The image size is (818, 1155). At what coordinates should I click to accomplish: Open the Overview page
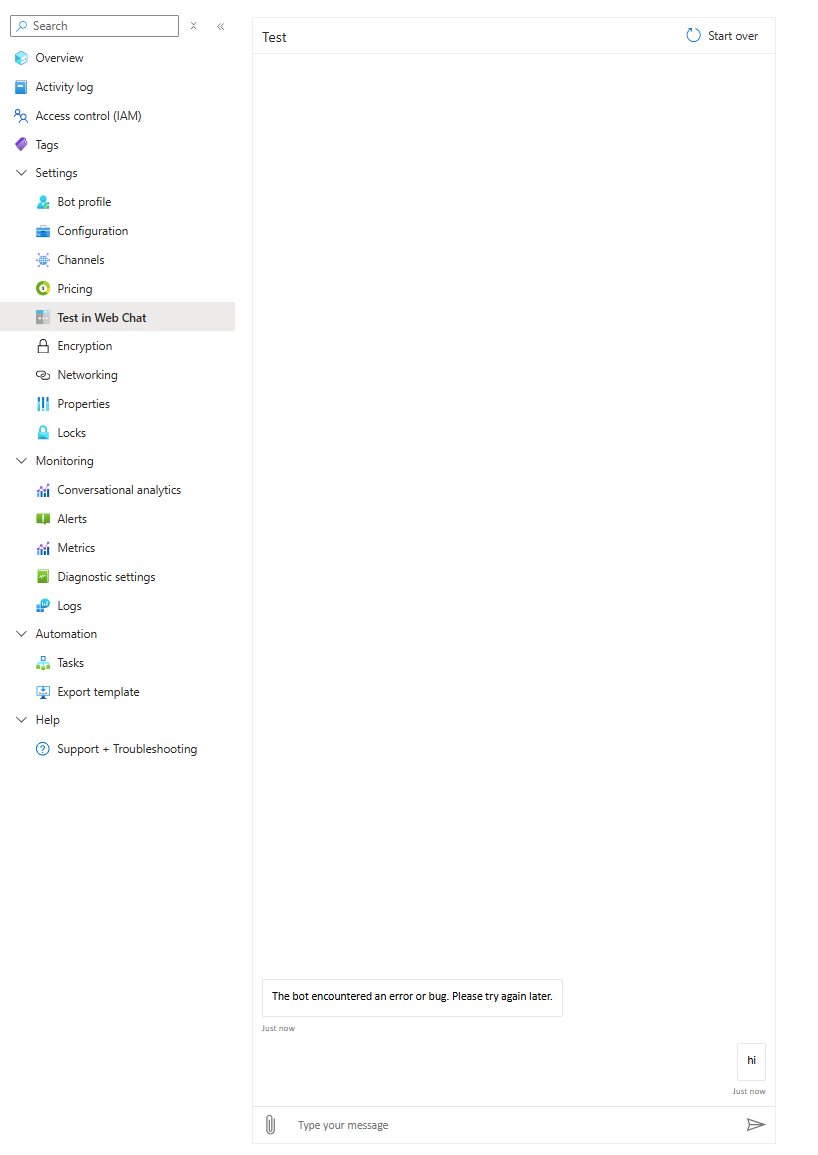(x=61, y=57)
